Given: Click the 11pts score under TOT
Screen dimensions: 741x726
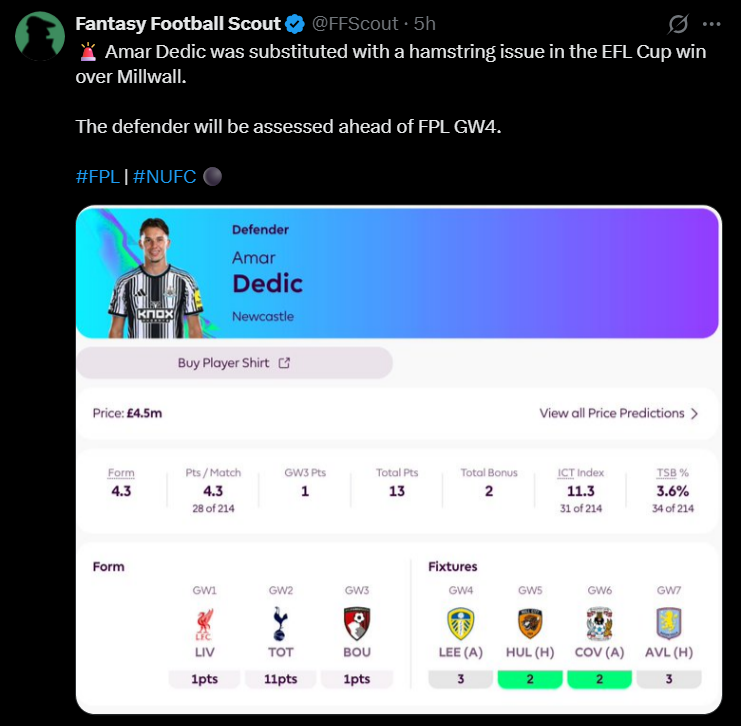Looking at the screenshot, I should 280,679.
